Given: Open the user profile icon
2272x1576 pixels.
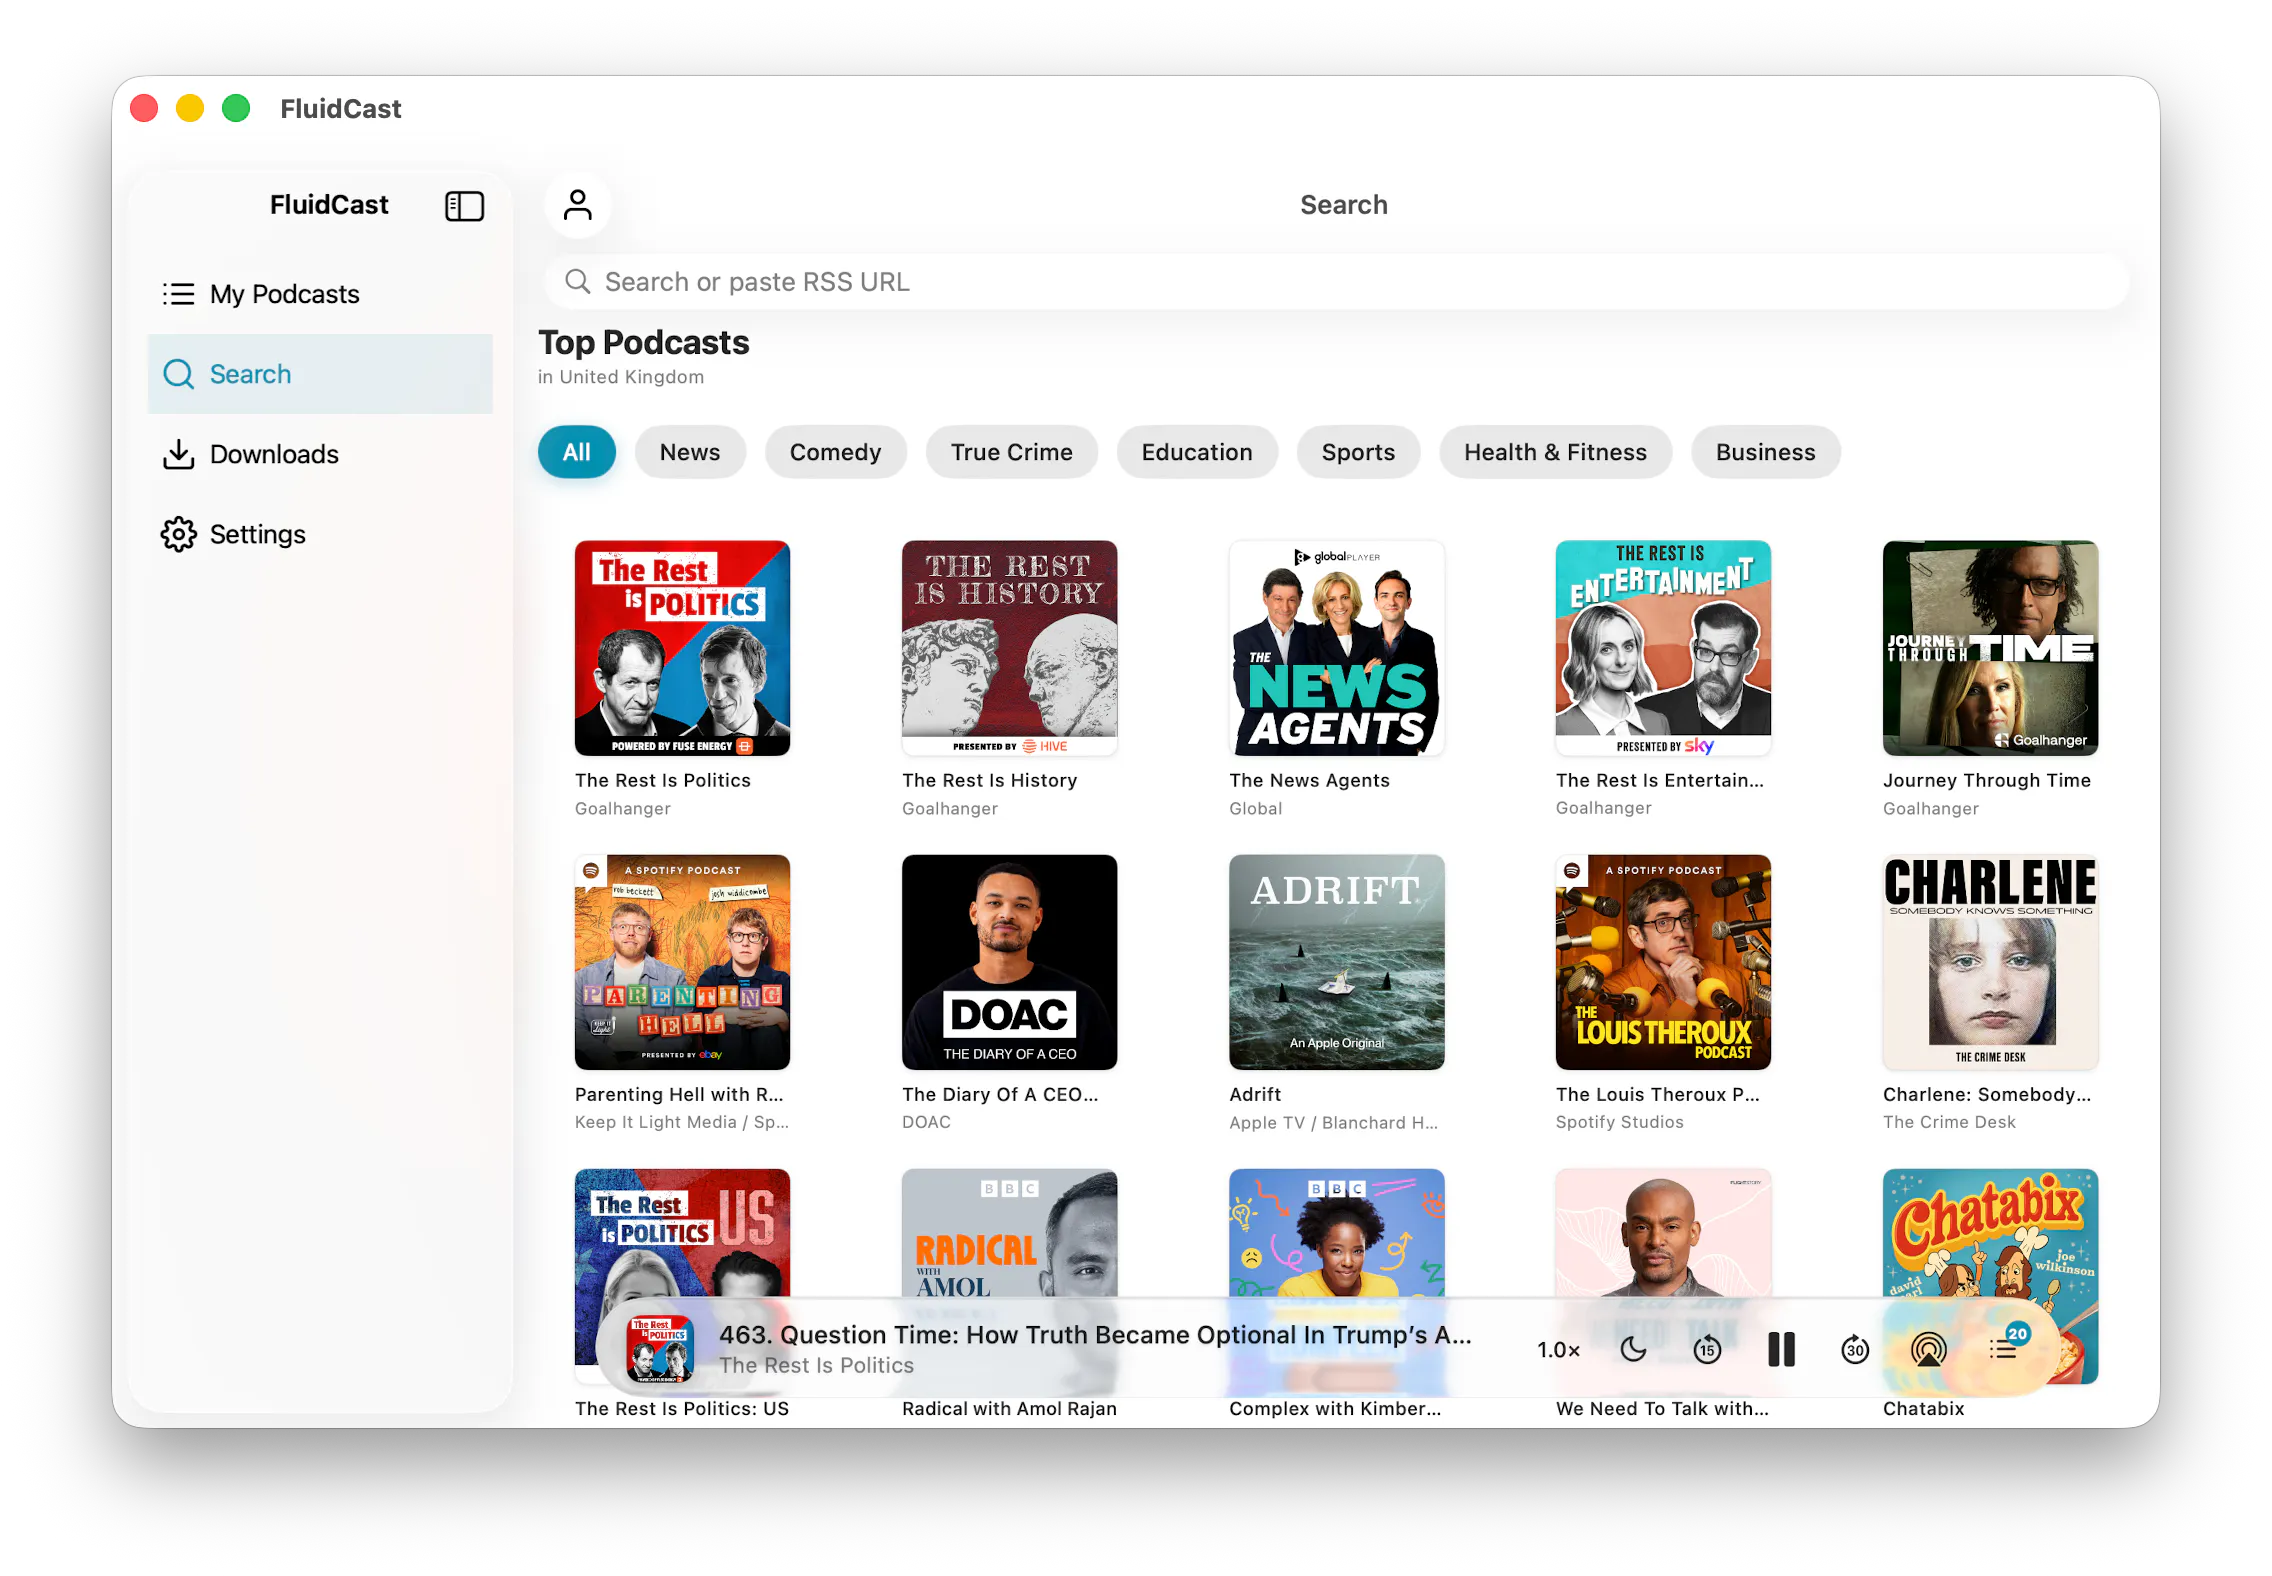Looking at the screenshot, I should (x=578, y=205).
